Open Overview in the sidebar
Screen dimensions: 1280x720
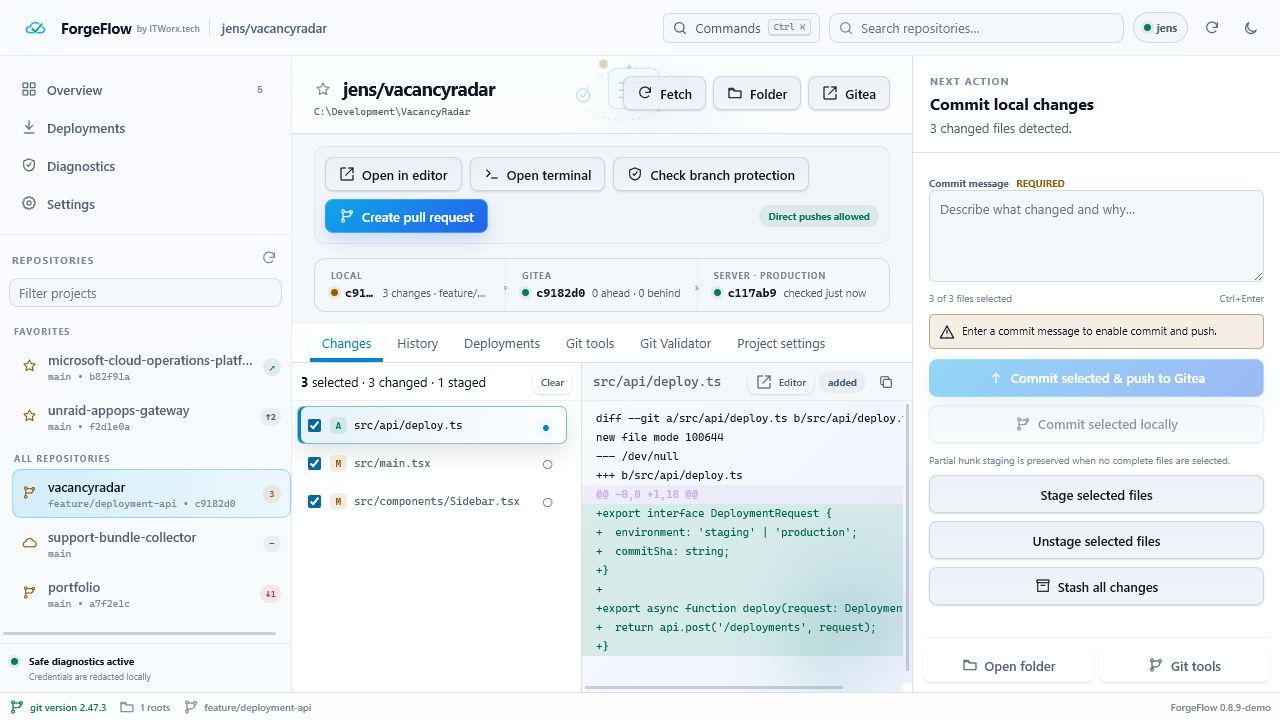coord(145,90)
